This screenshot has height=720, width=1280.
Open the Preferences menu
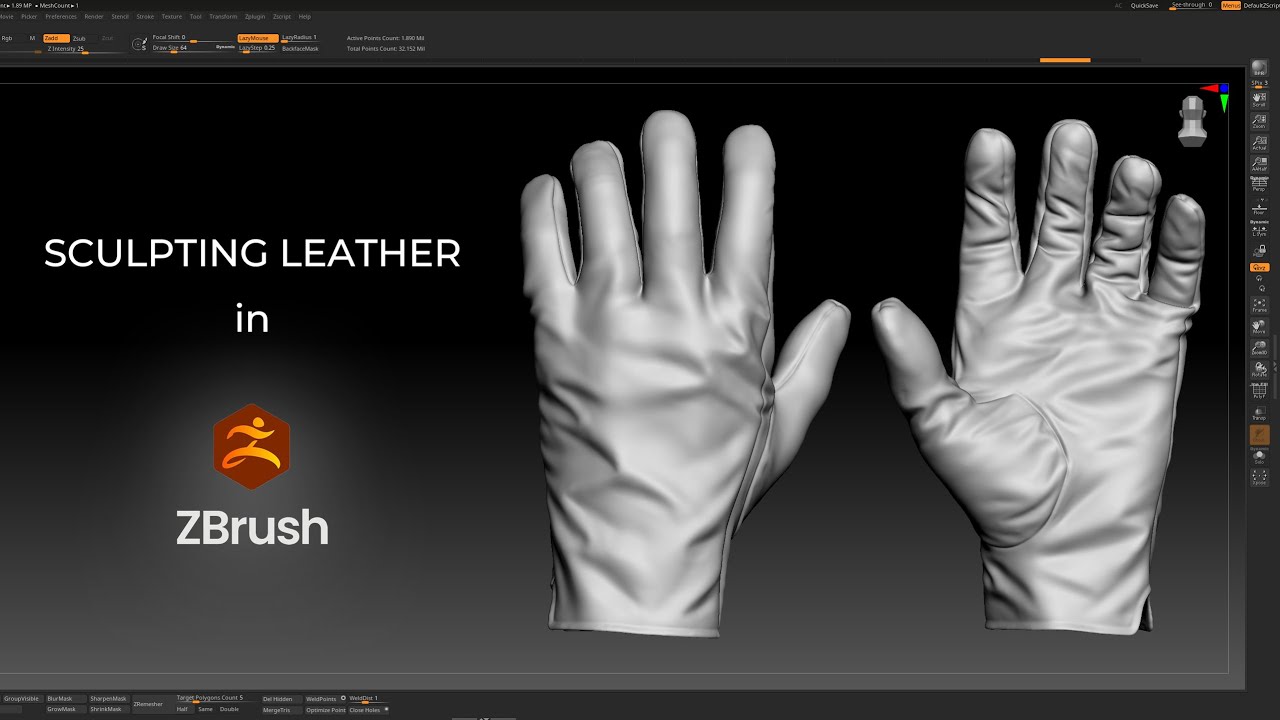(x=61, y=17)
